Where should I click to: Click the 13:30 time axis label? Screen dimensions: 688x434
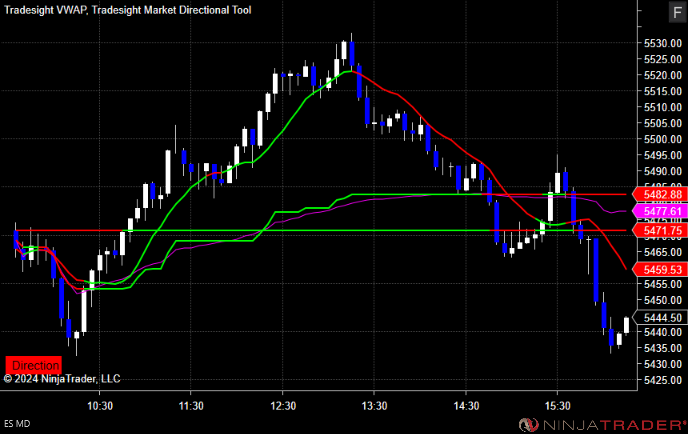click(374, 406)
